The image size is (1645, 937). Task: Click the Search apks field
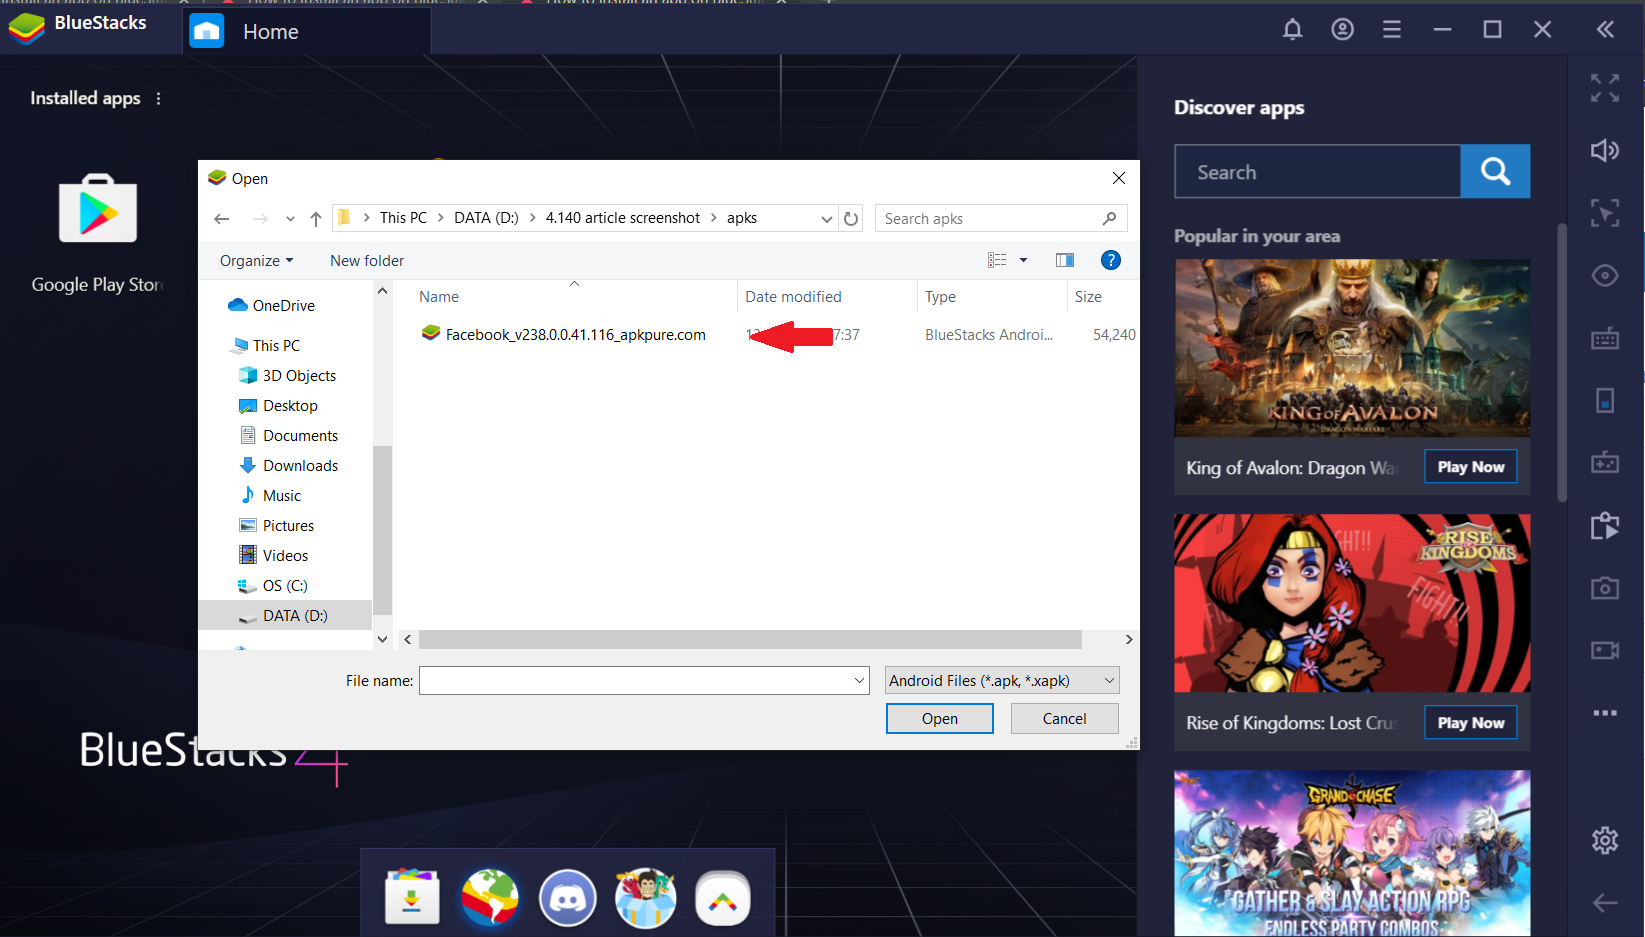[x=1001, y=219]
